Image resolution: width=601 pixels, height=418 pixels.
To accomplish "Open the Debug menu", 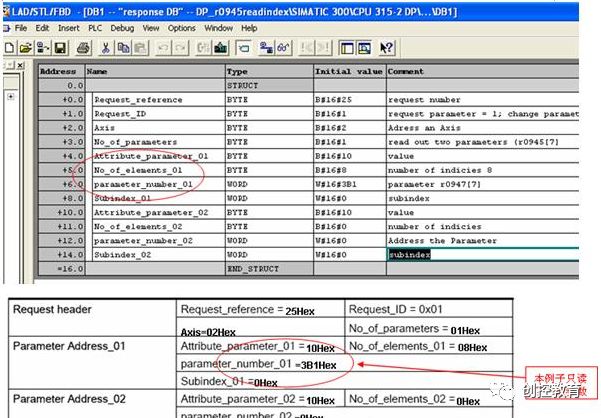I will click(x=122, y=28).
